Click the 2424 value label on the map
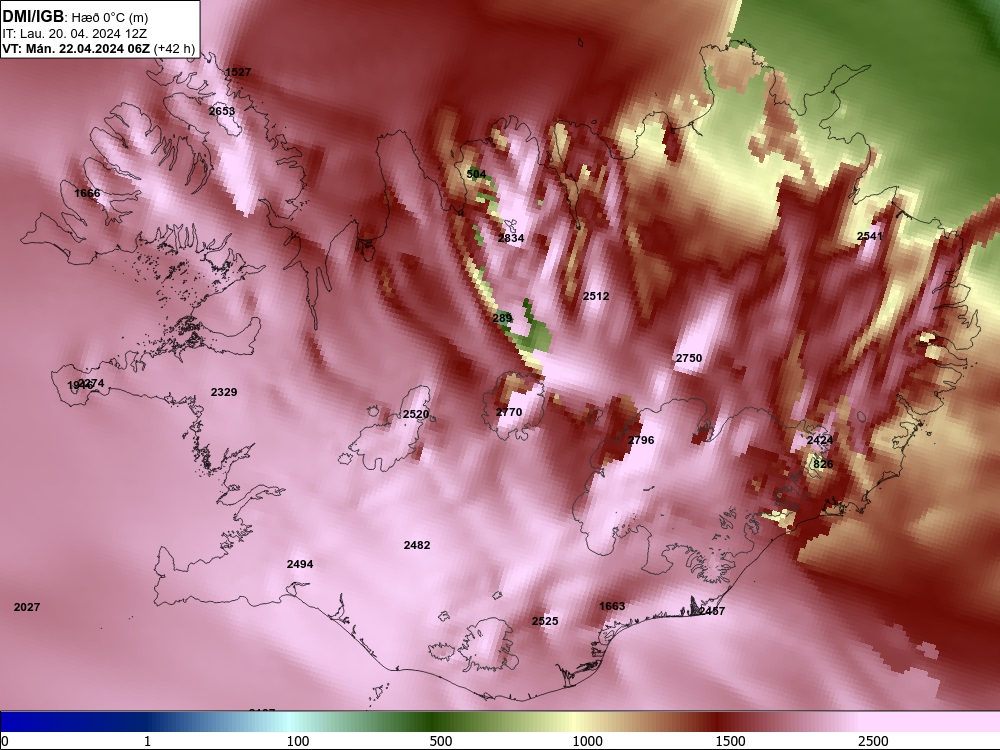The height and width of the screenshot is (750, 1000). coord(820,440)
